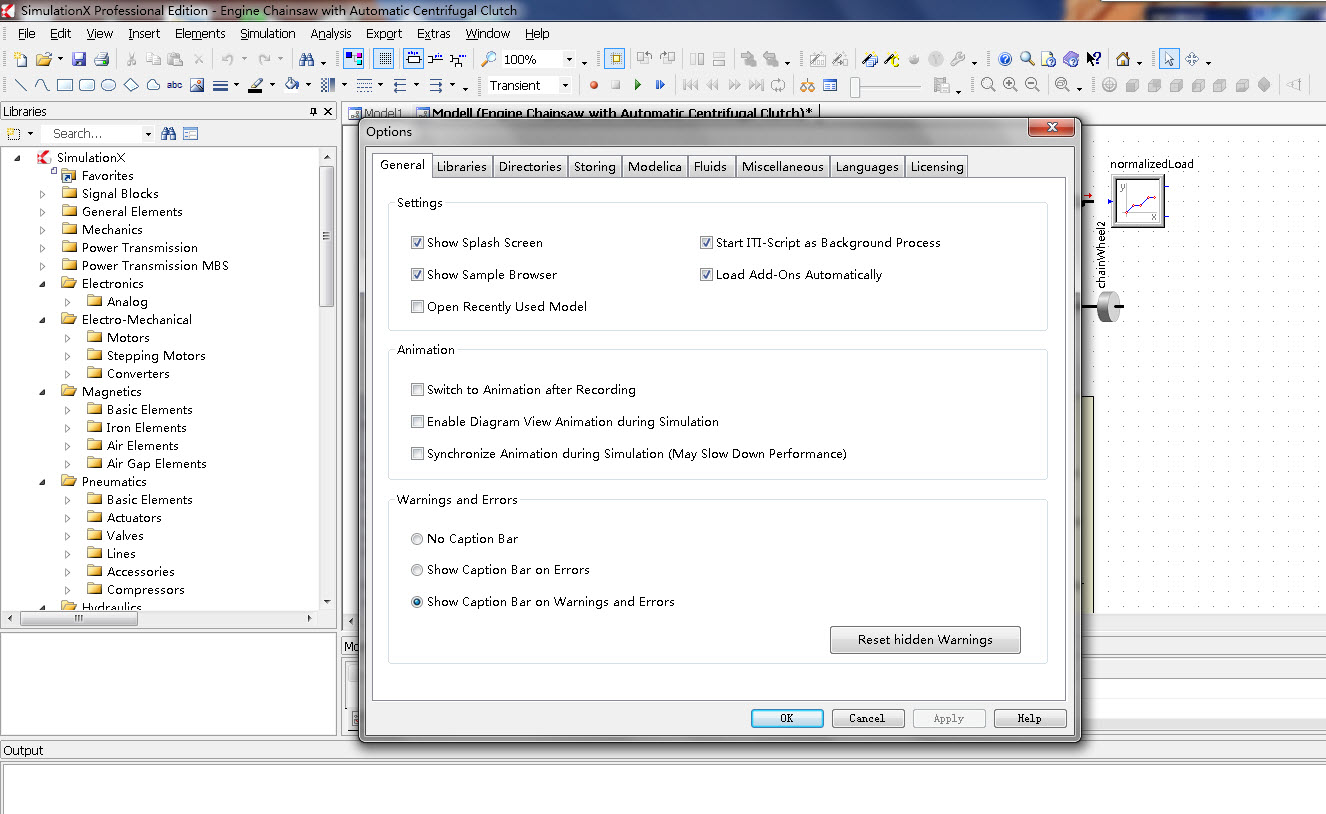Click the Cancel button in Options
Viewport: 1326px width, 814px height.
tap(867, 718)
